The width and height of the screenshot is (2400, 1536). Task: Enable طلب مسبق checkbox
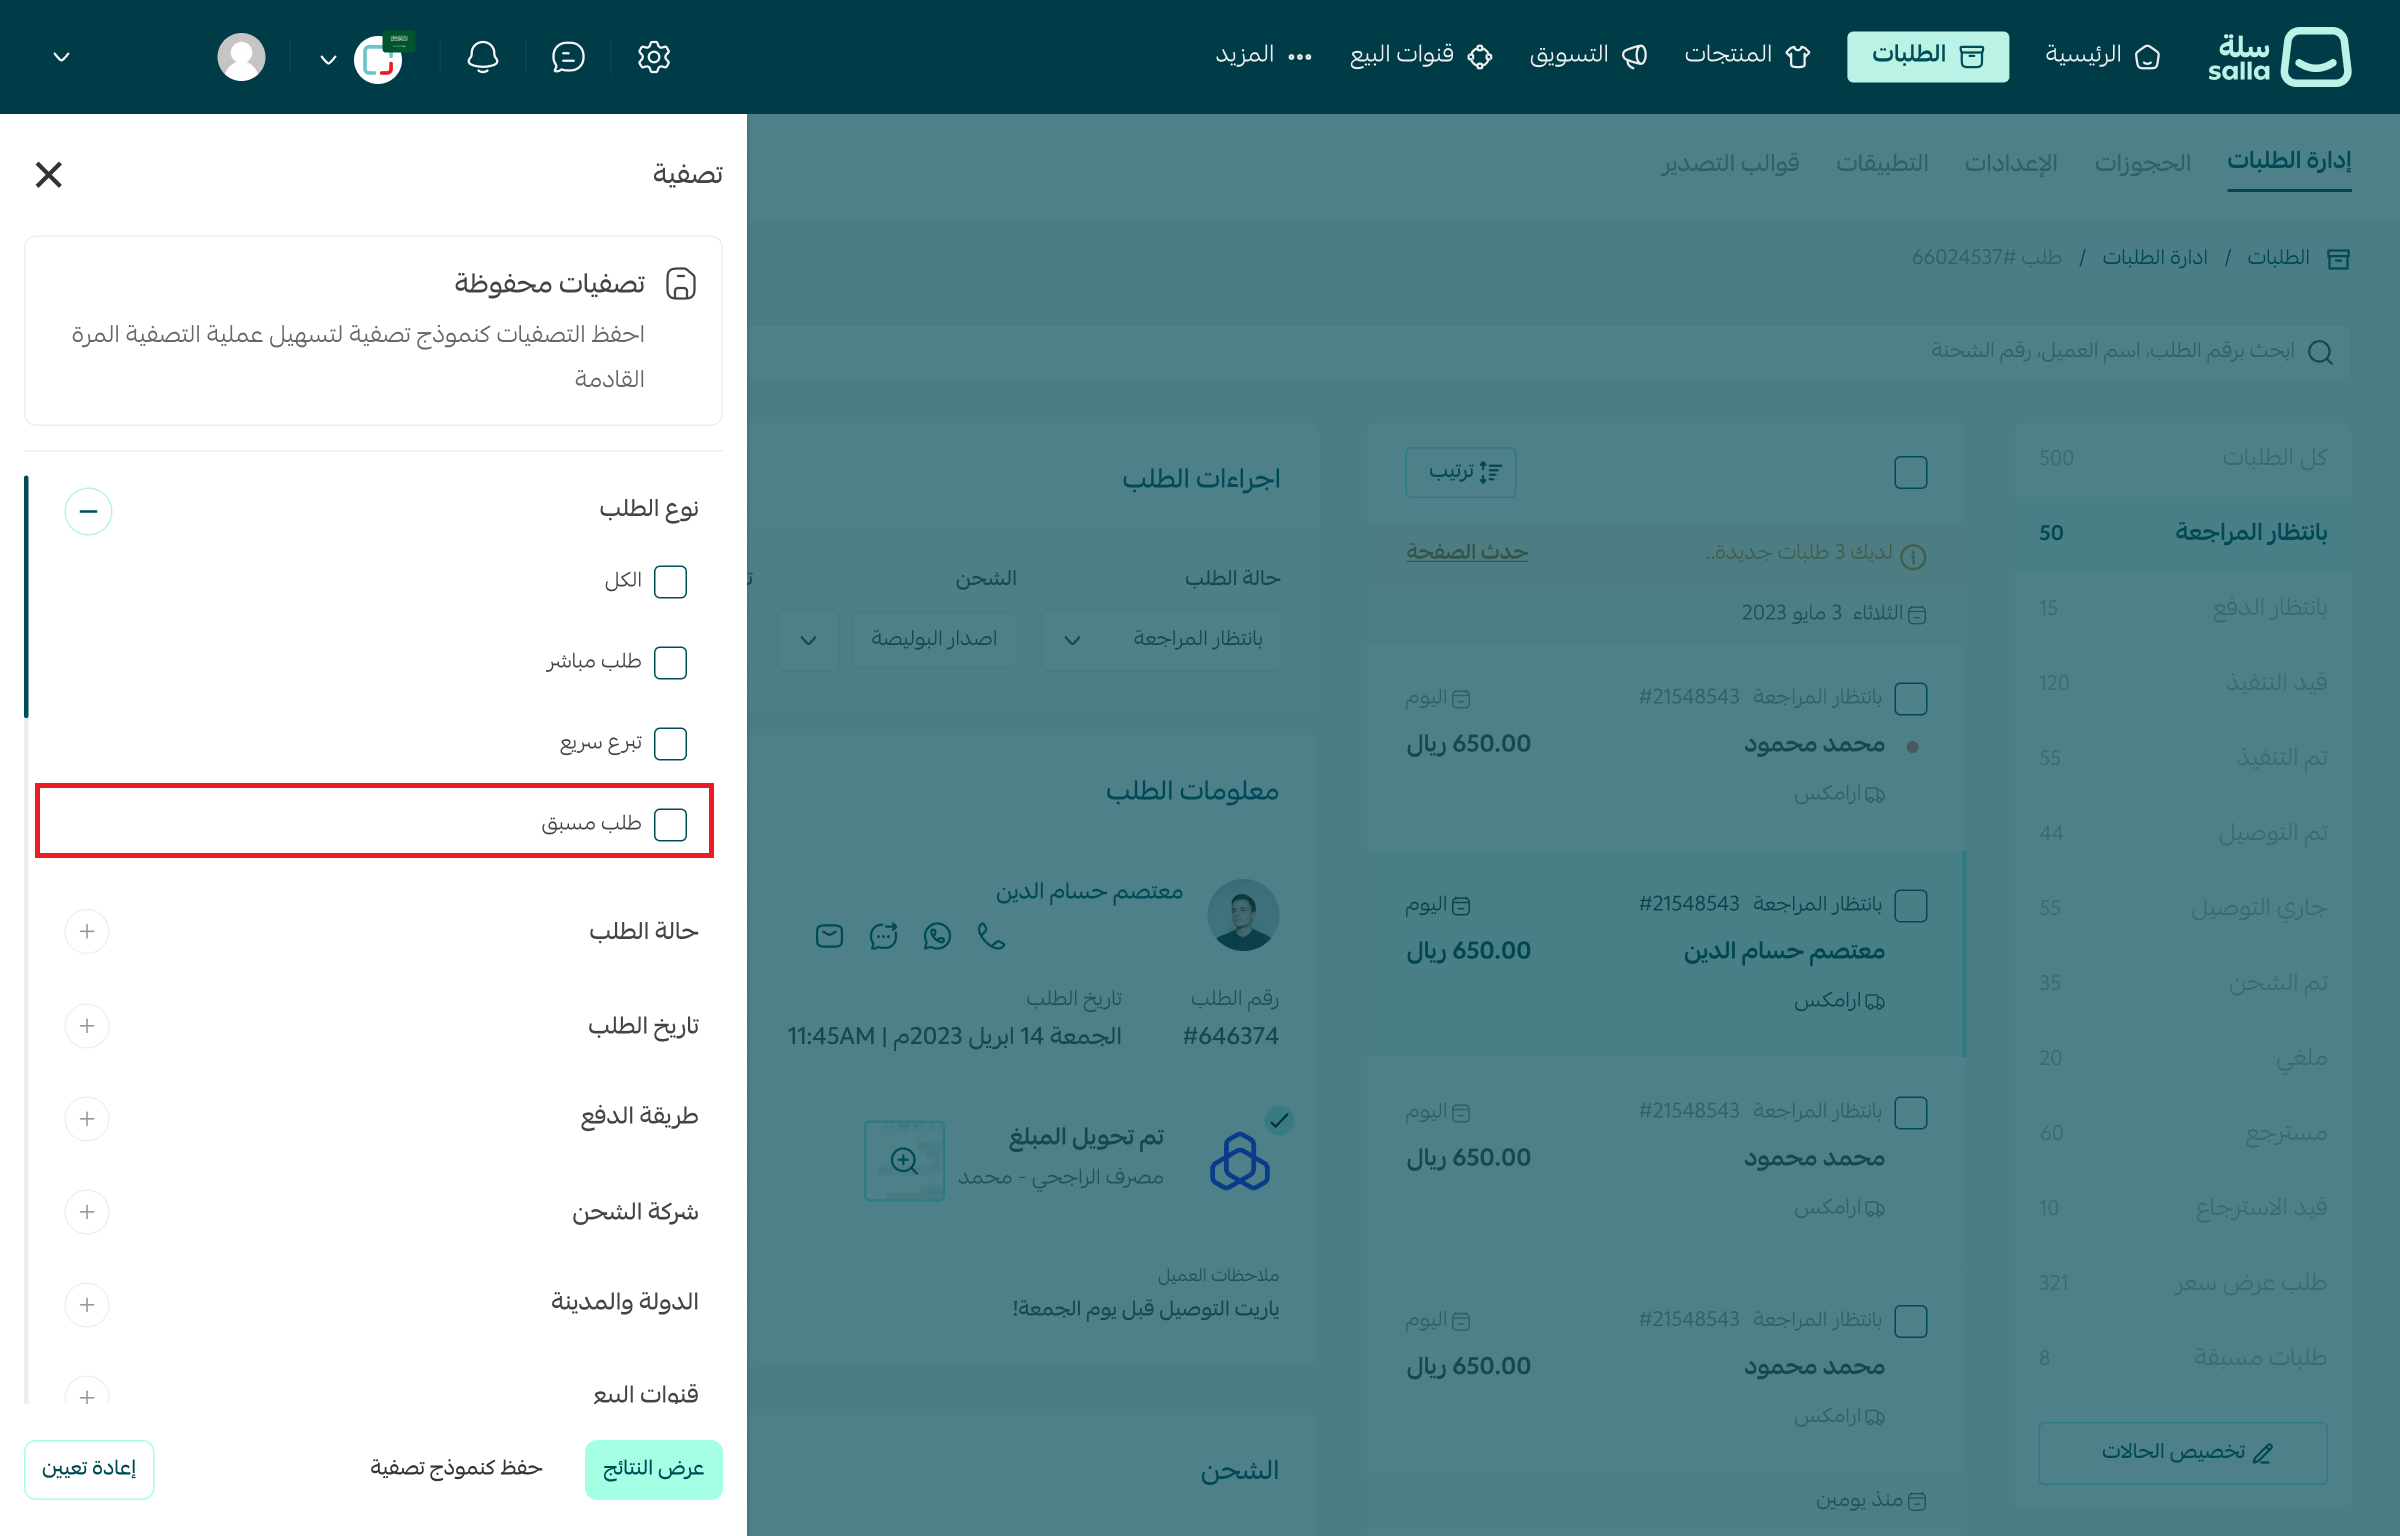pyautogui.click(x=670, y=824)
